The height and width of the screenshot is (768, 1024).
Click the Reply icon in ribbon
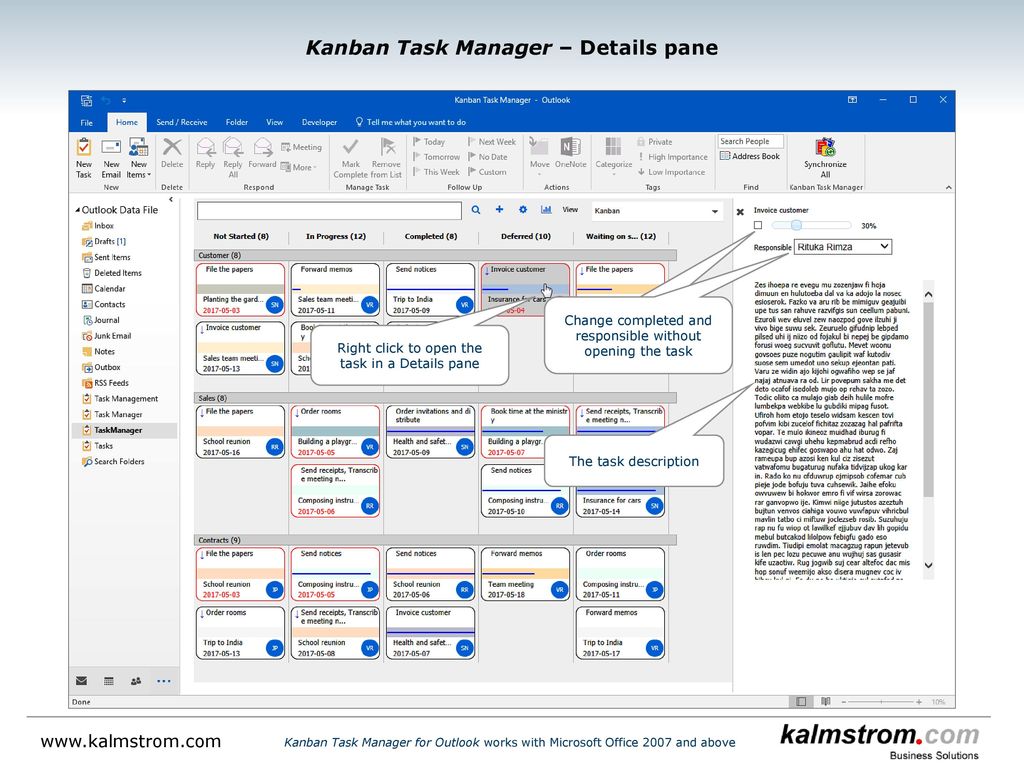[x=206, y=153]
